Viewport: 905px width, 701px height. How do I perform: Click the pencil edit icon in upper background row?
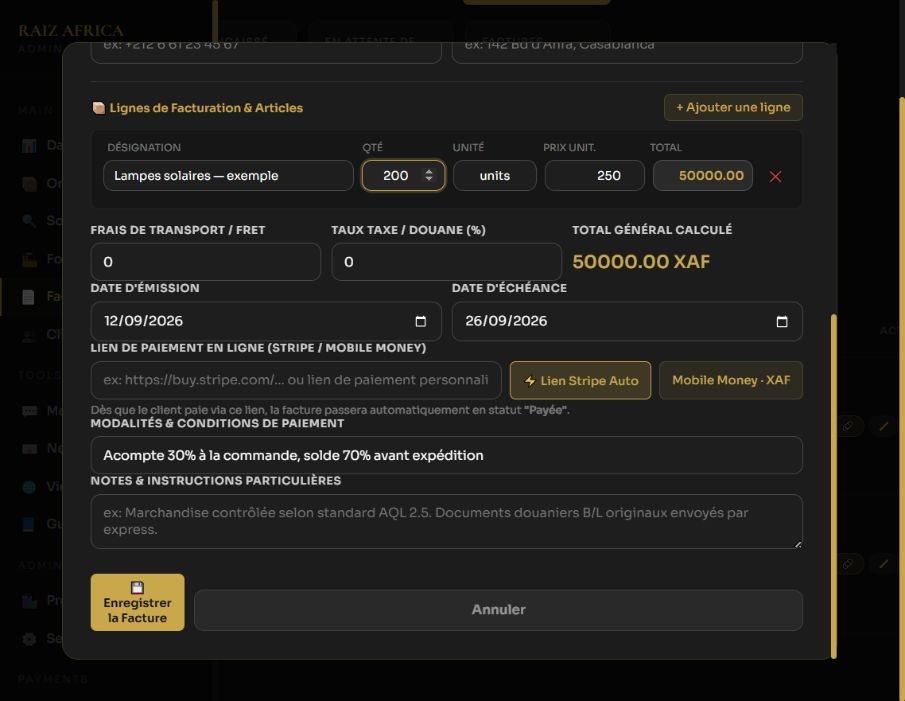(884, 426)
